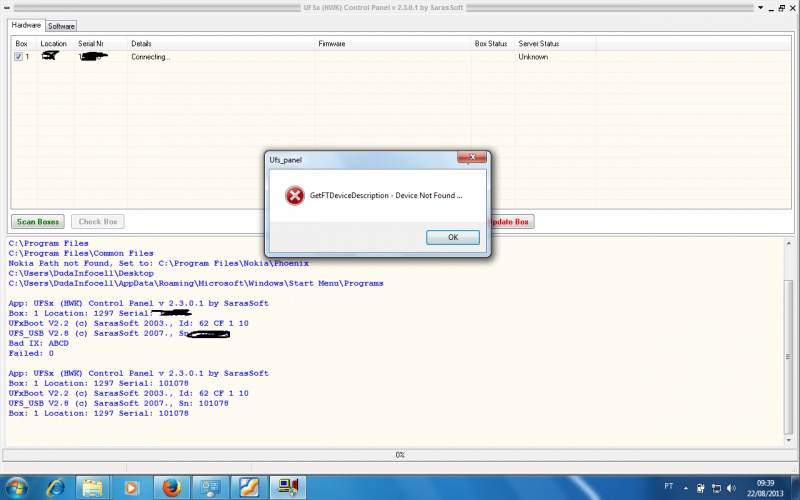This screenshot has width=800, height=500.
Task: Click the 0% progress bar
Action: pos(400,455)
